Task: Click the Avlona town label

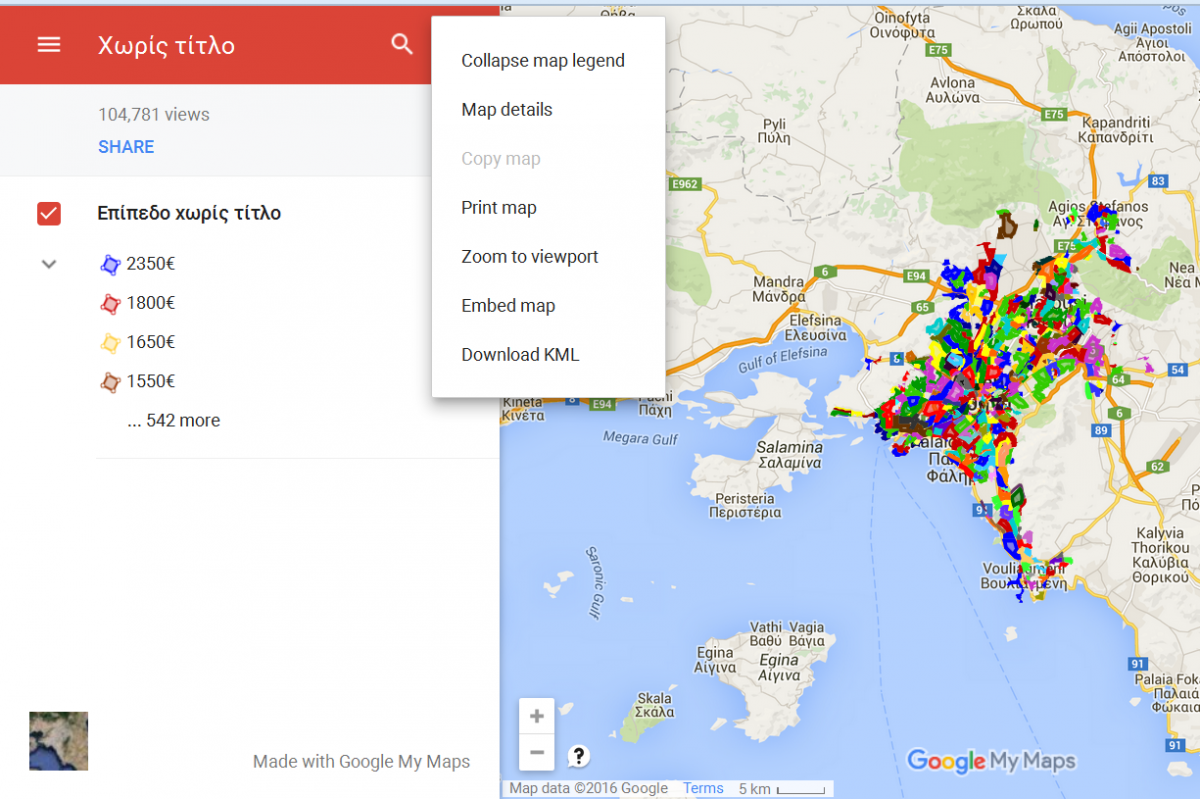Action: 952,91
